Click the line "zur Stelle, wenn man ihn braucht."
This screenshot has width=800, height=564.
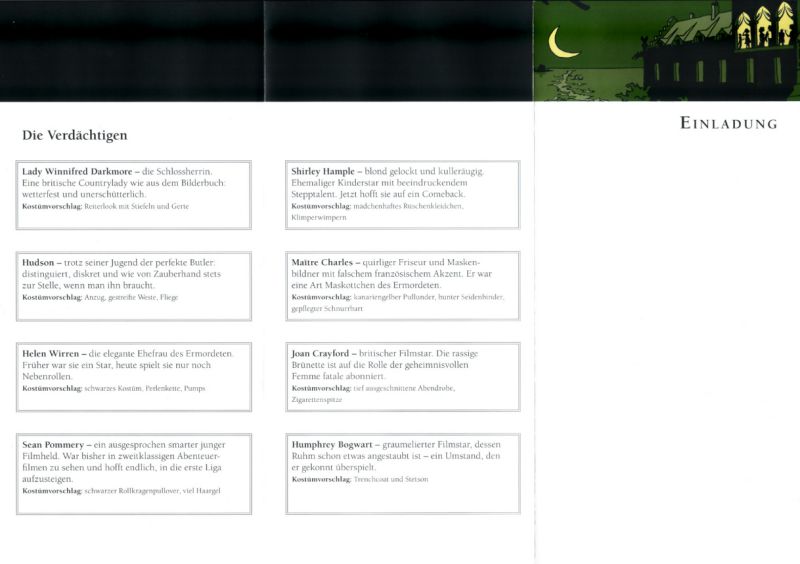[88, 285]
